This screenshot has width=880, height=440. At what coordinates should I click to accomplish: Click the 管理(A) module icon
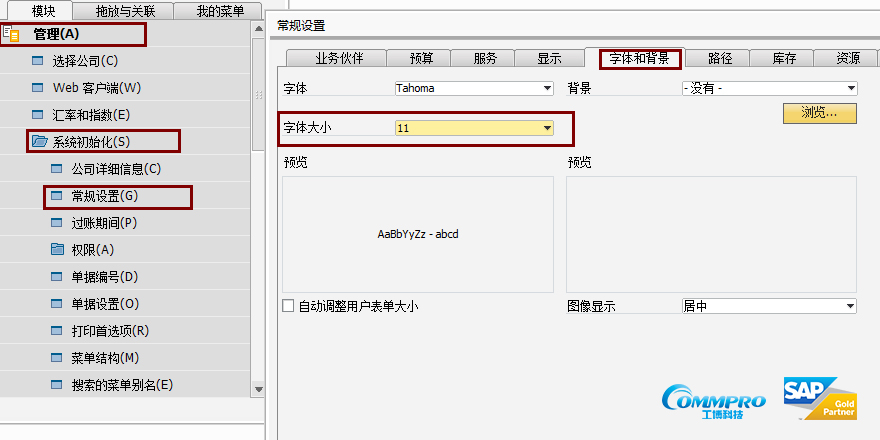(11, 34)
